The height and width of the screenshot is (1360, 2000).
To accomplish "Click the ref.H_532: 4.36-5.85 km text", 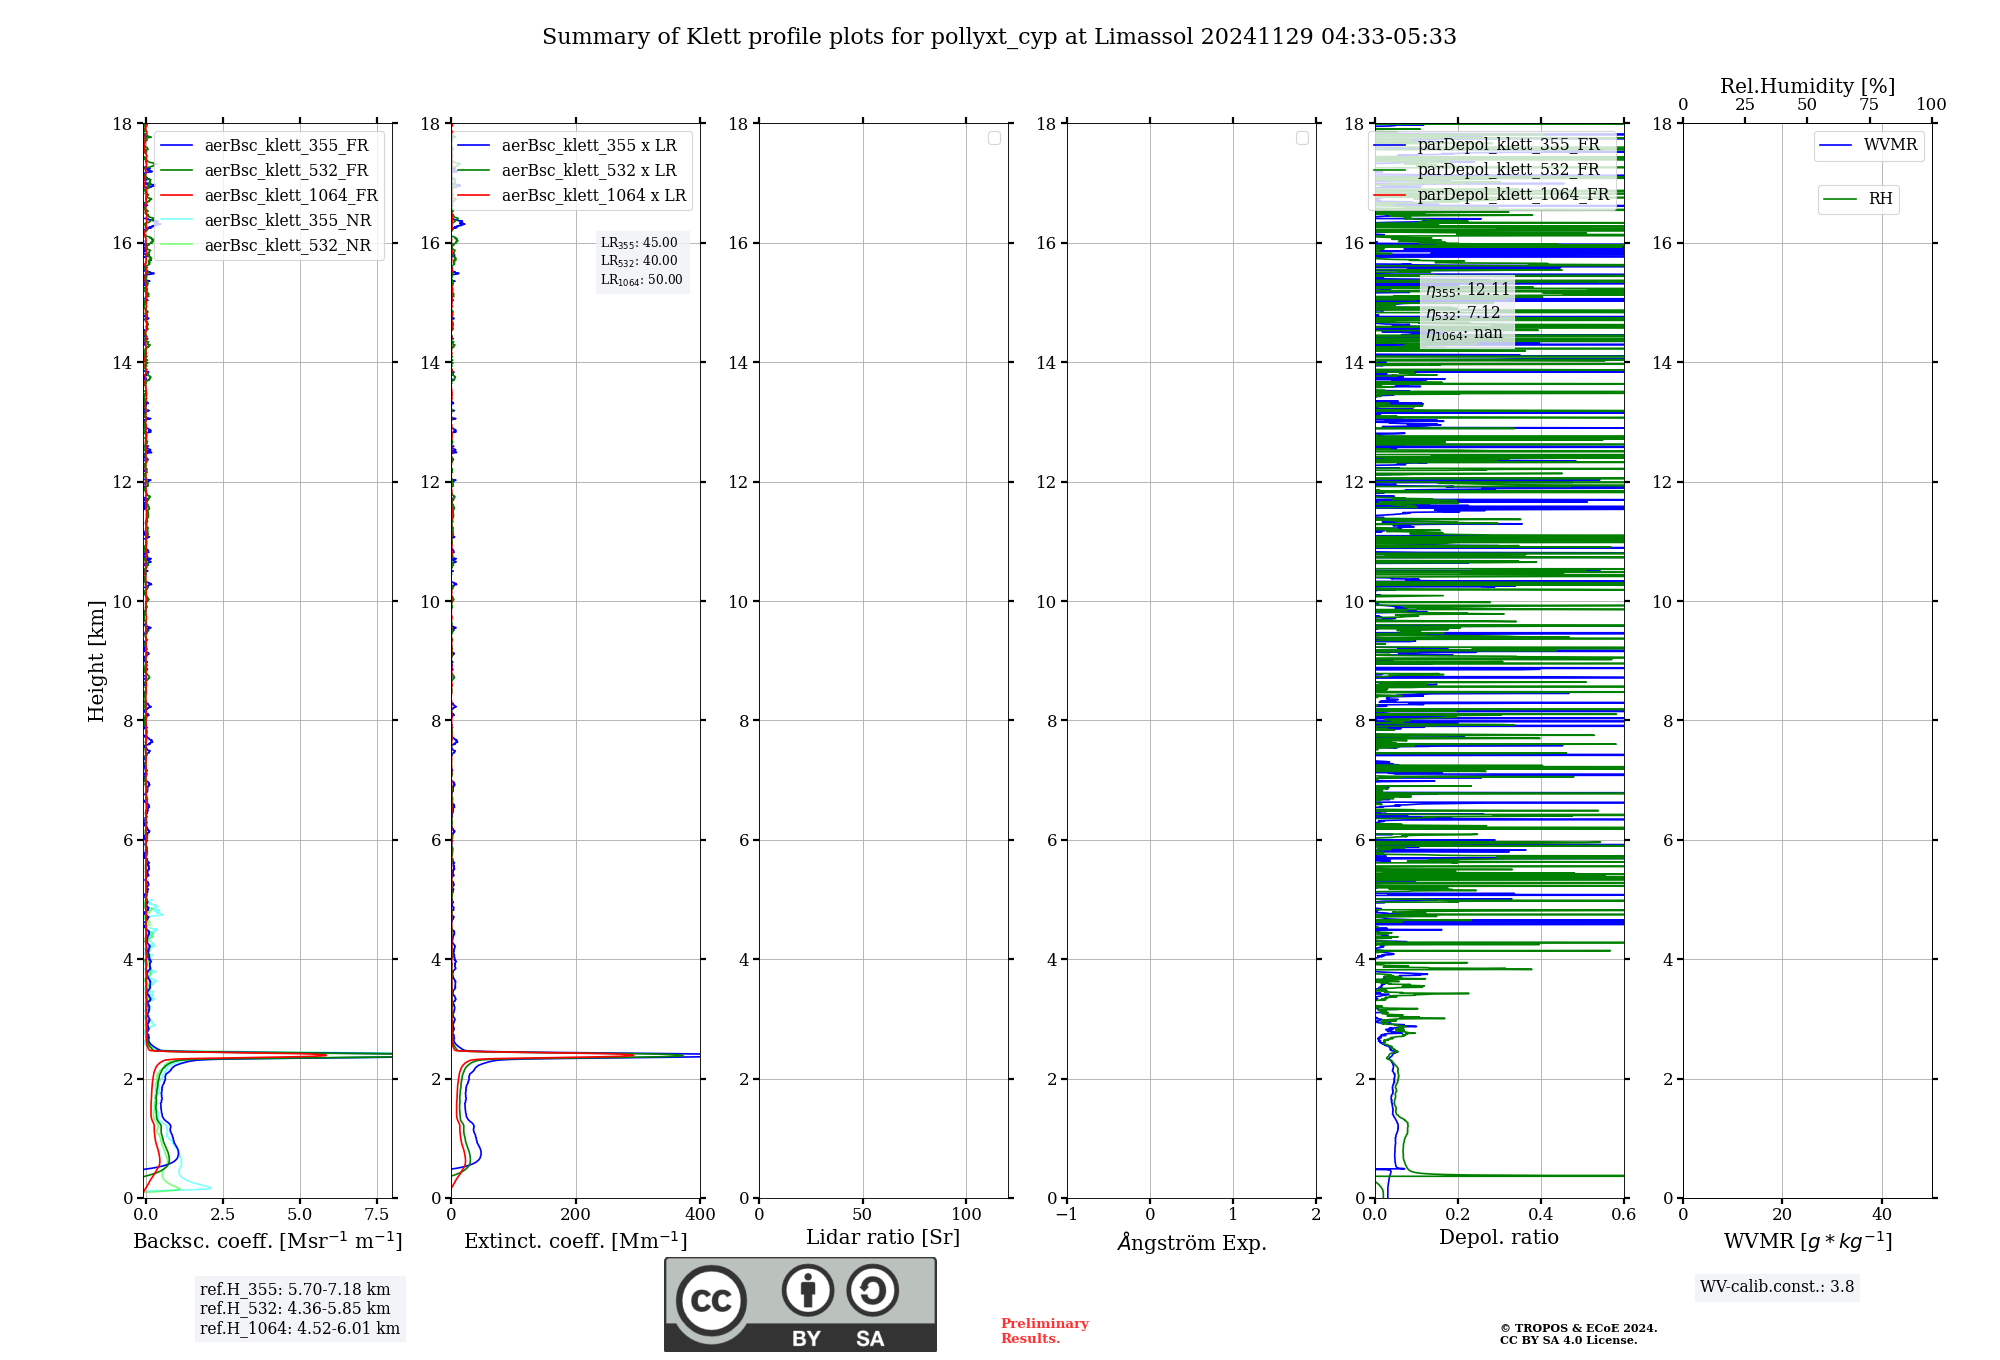I will pyautogui.click(x=295, y=1309).
